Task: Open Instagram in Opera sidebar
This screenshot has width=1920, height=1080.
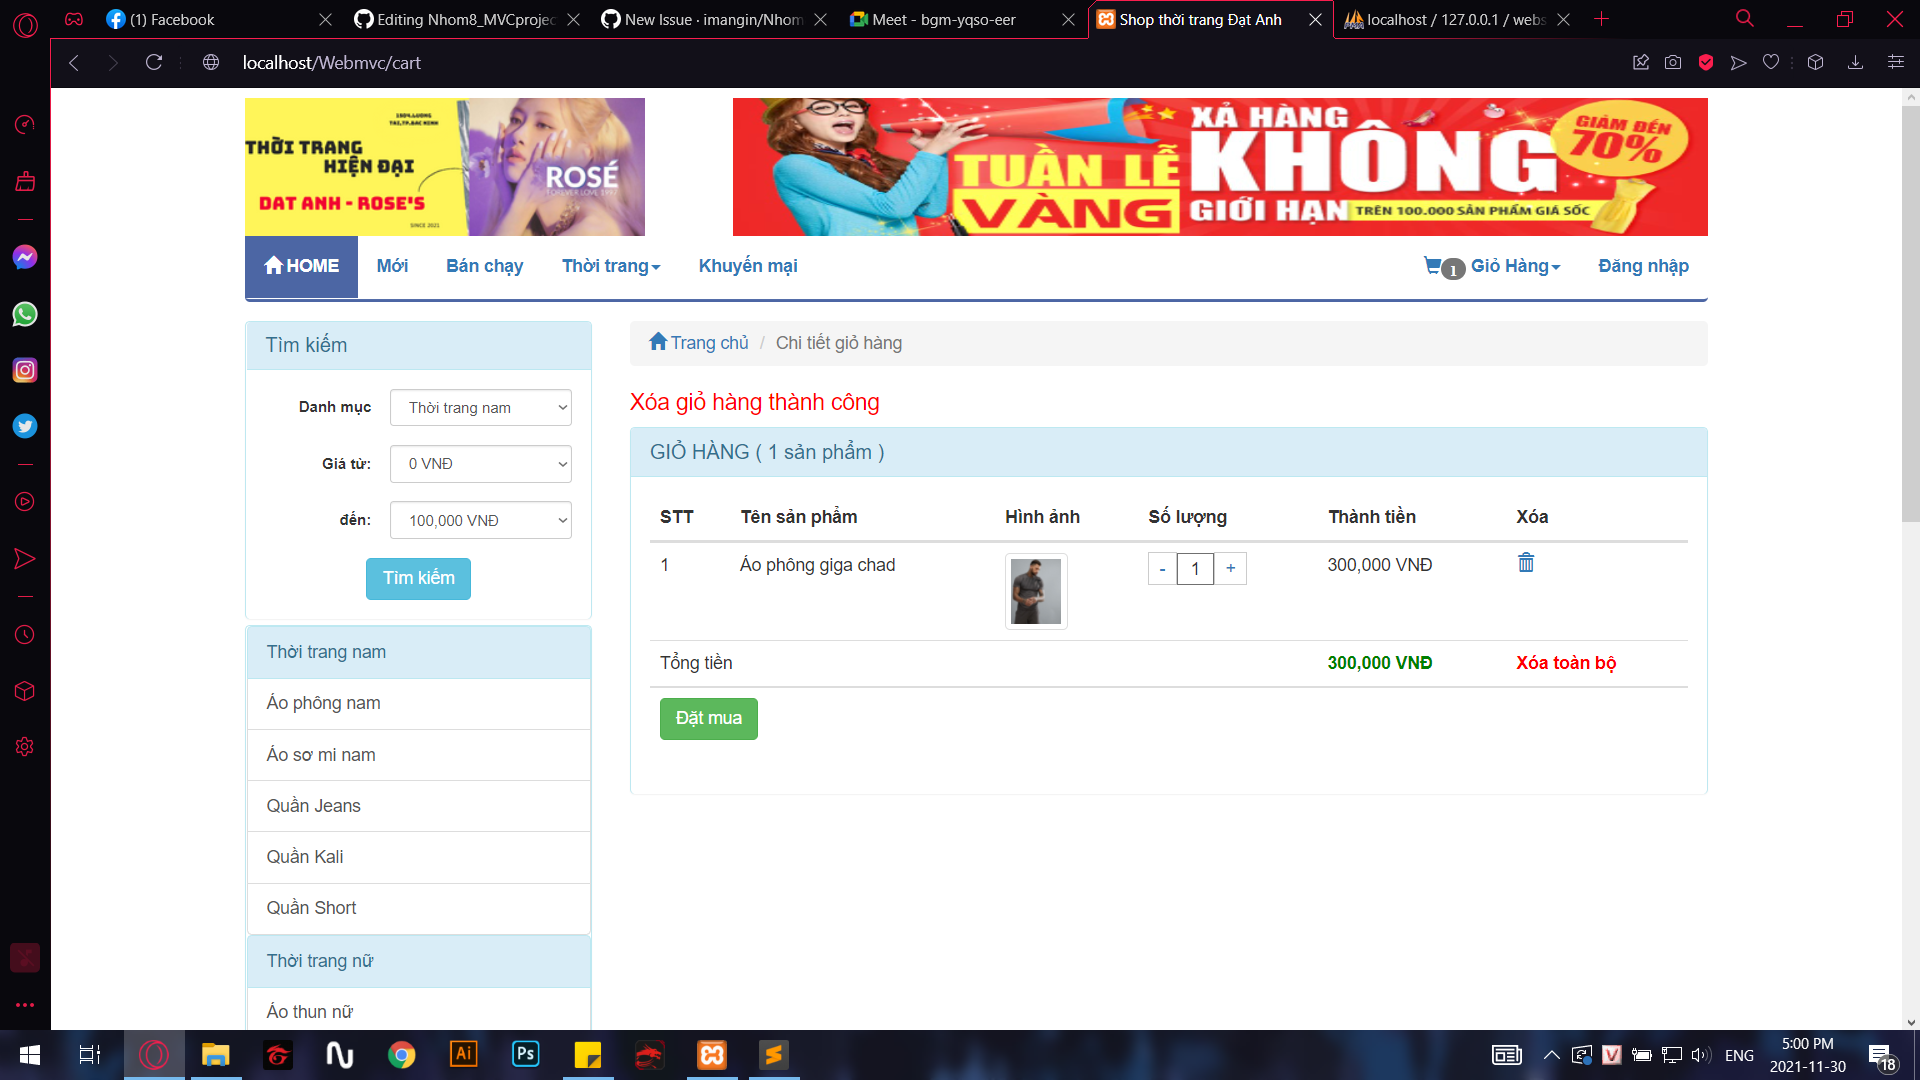Action: coord(25,370)
